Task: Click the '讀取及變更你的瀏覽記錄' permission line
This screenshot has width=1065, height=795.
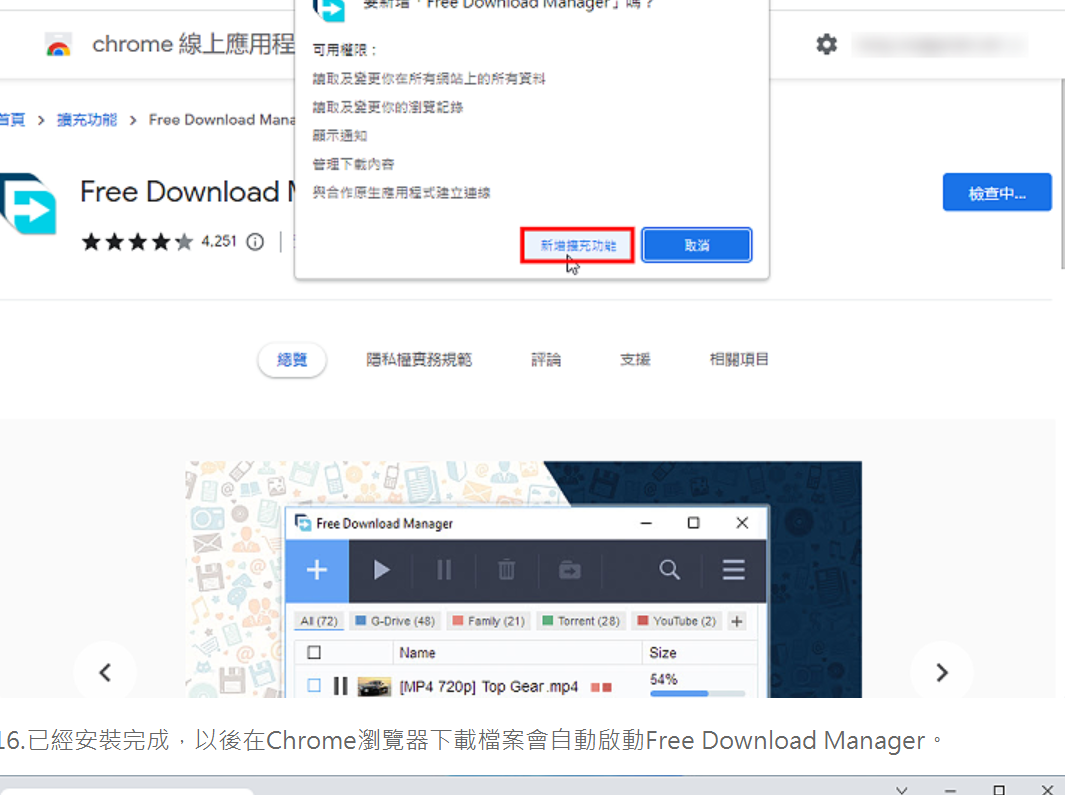Action: click(388, 107)
